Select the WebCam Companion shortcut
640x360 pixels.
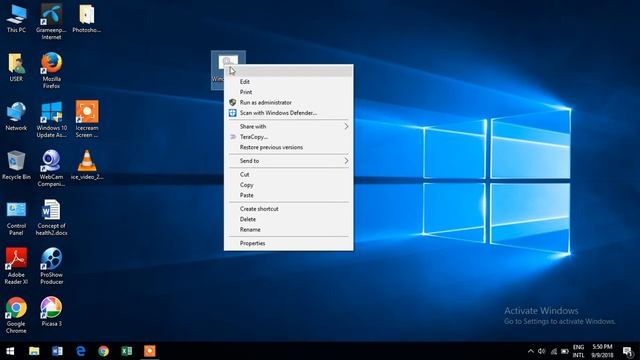pyautogui.click(x=51, y=169)
